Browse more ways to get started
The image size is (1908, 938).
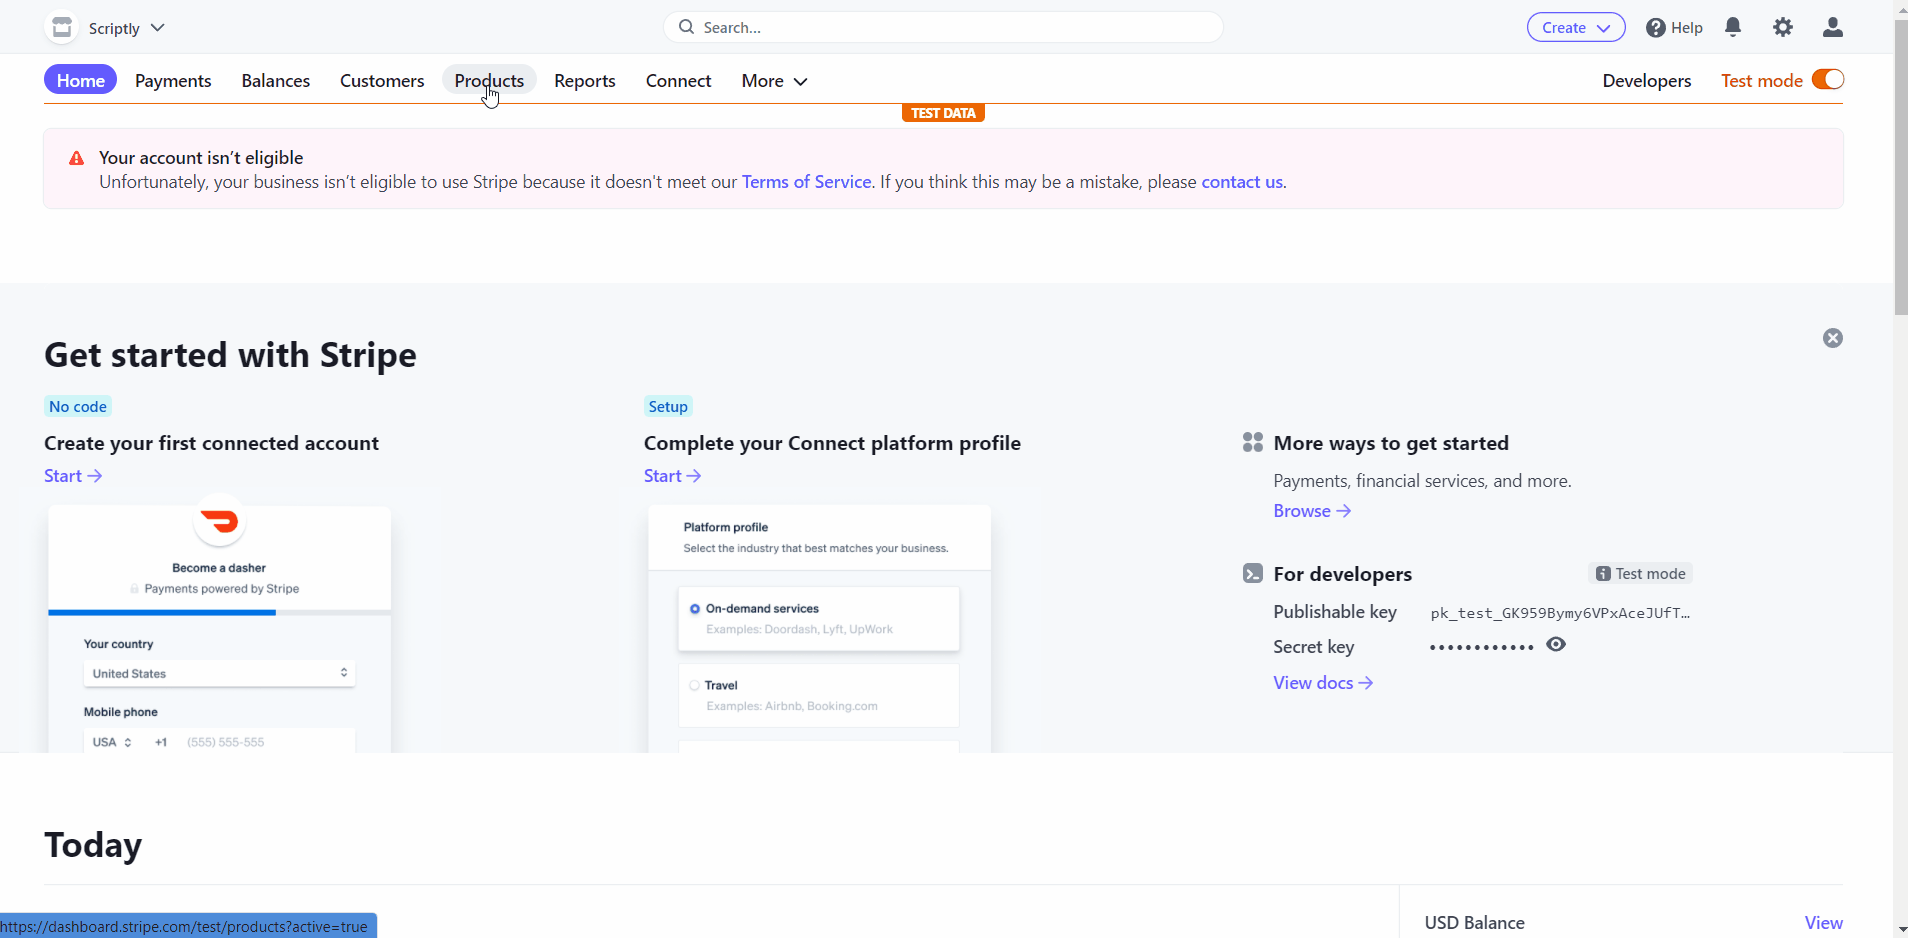point(1312,511)
